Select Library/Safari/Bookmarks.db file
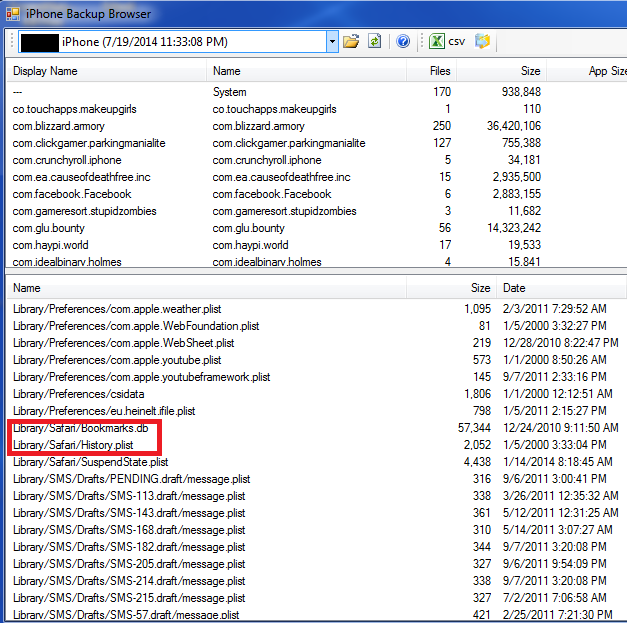Screen dimensions: 627x623 317,428
